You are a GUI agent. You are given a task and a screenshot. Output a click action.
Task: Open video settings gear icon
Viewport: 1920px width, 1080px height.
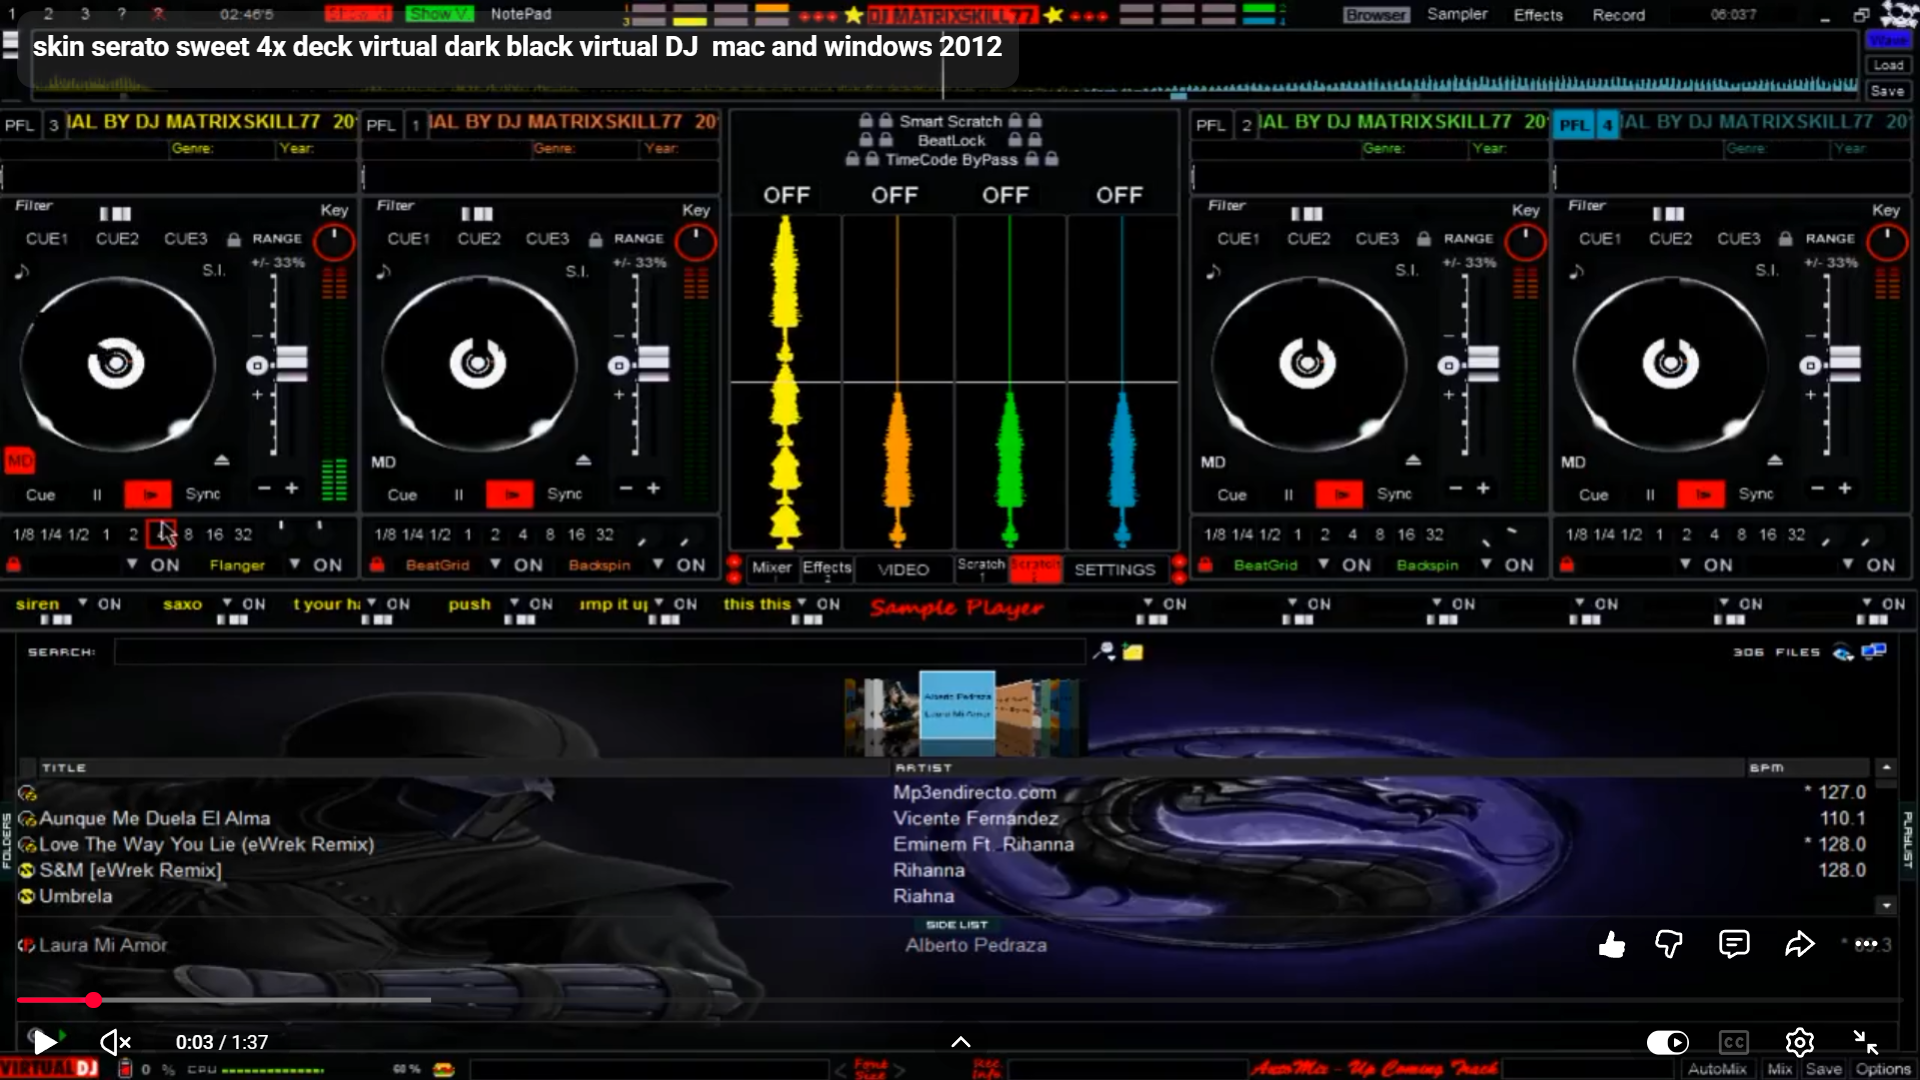click(x=1800, y=1042)
